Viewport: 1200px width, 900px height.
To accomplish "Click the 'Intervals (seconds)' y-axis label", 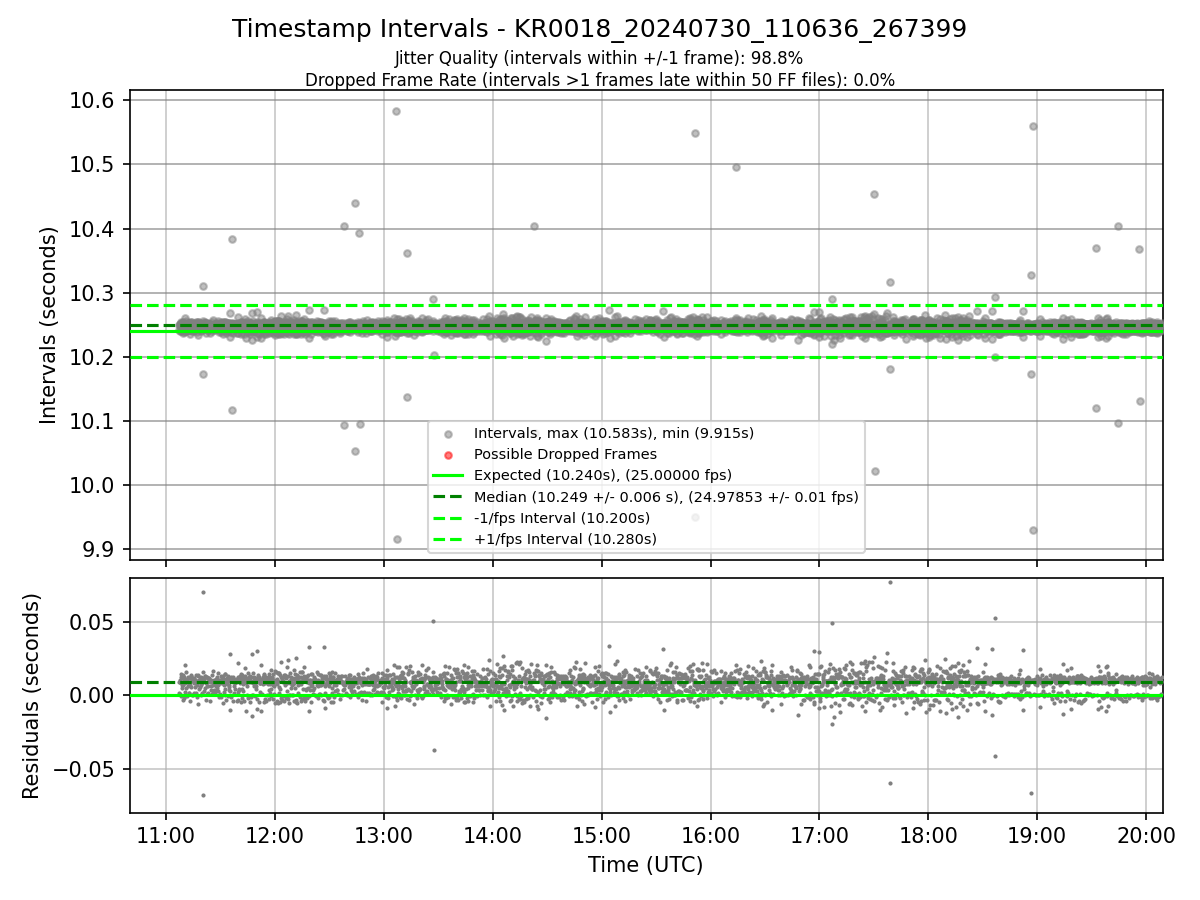I will point(48,325).
